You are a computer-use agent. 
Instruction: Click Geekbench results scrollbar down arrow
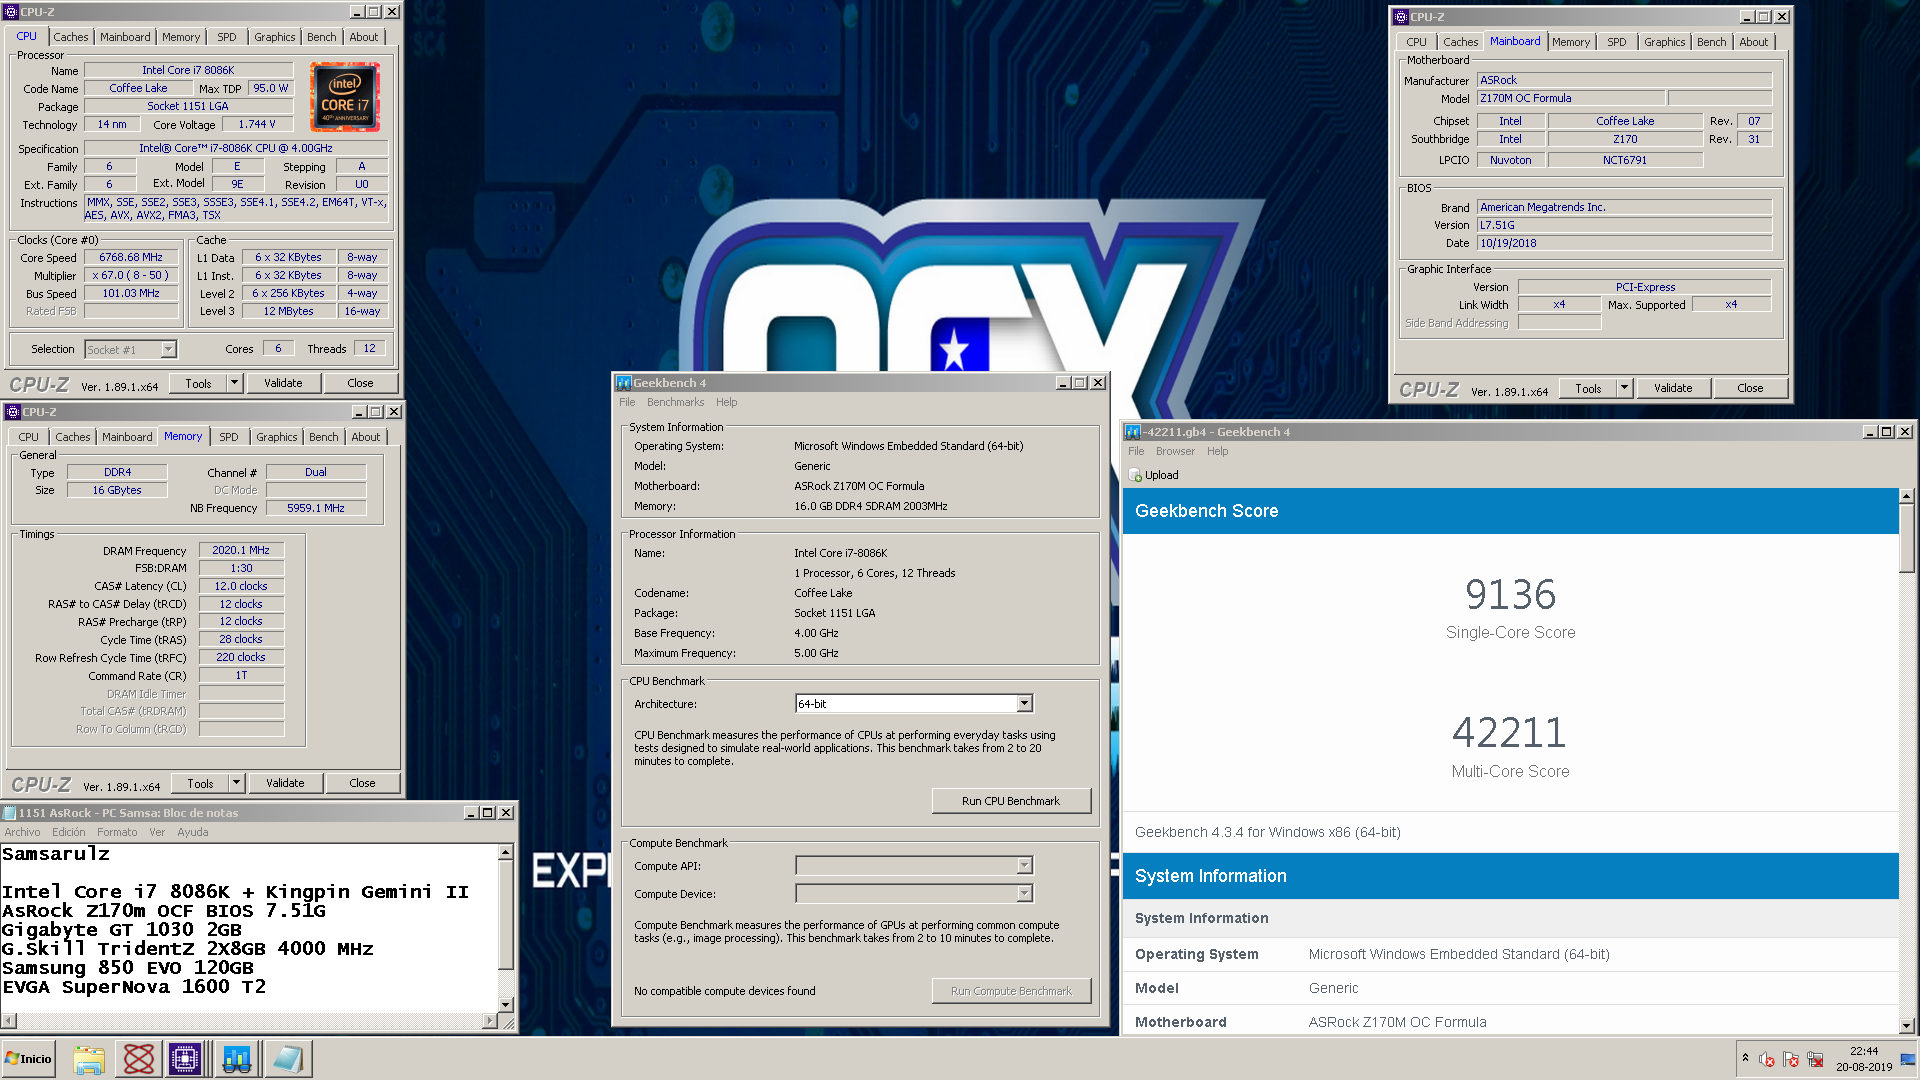(x=1906, y=1025)
